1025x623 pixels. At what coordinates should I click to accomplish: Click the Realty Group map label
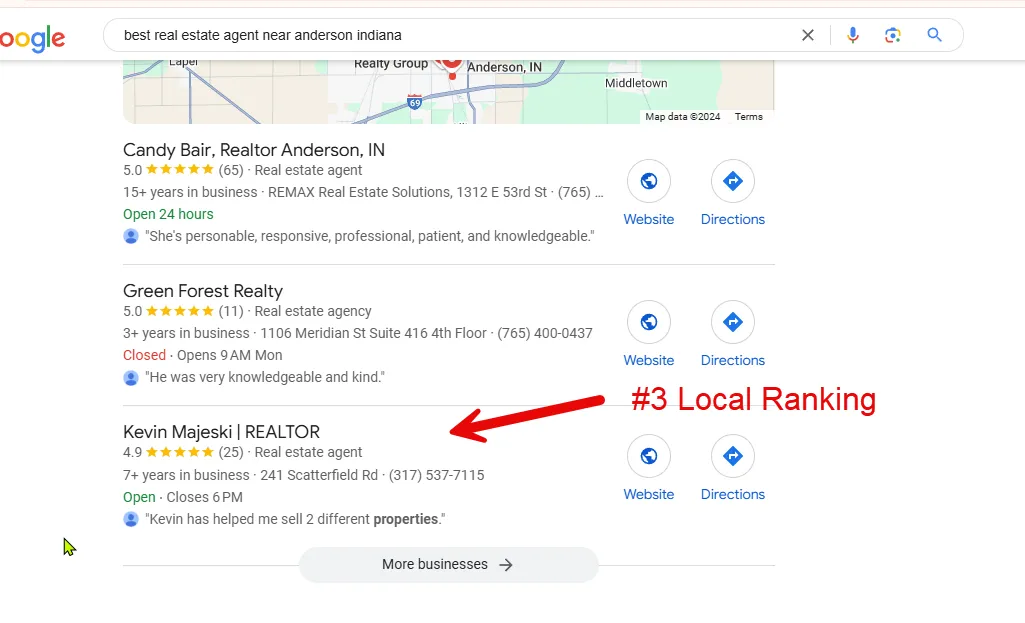391,63
